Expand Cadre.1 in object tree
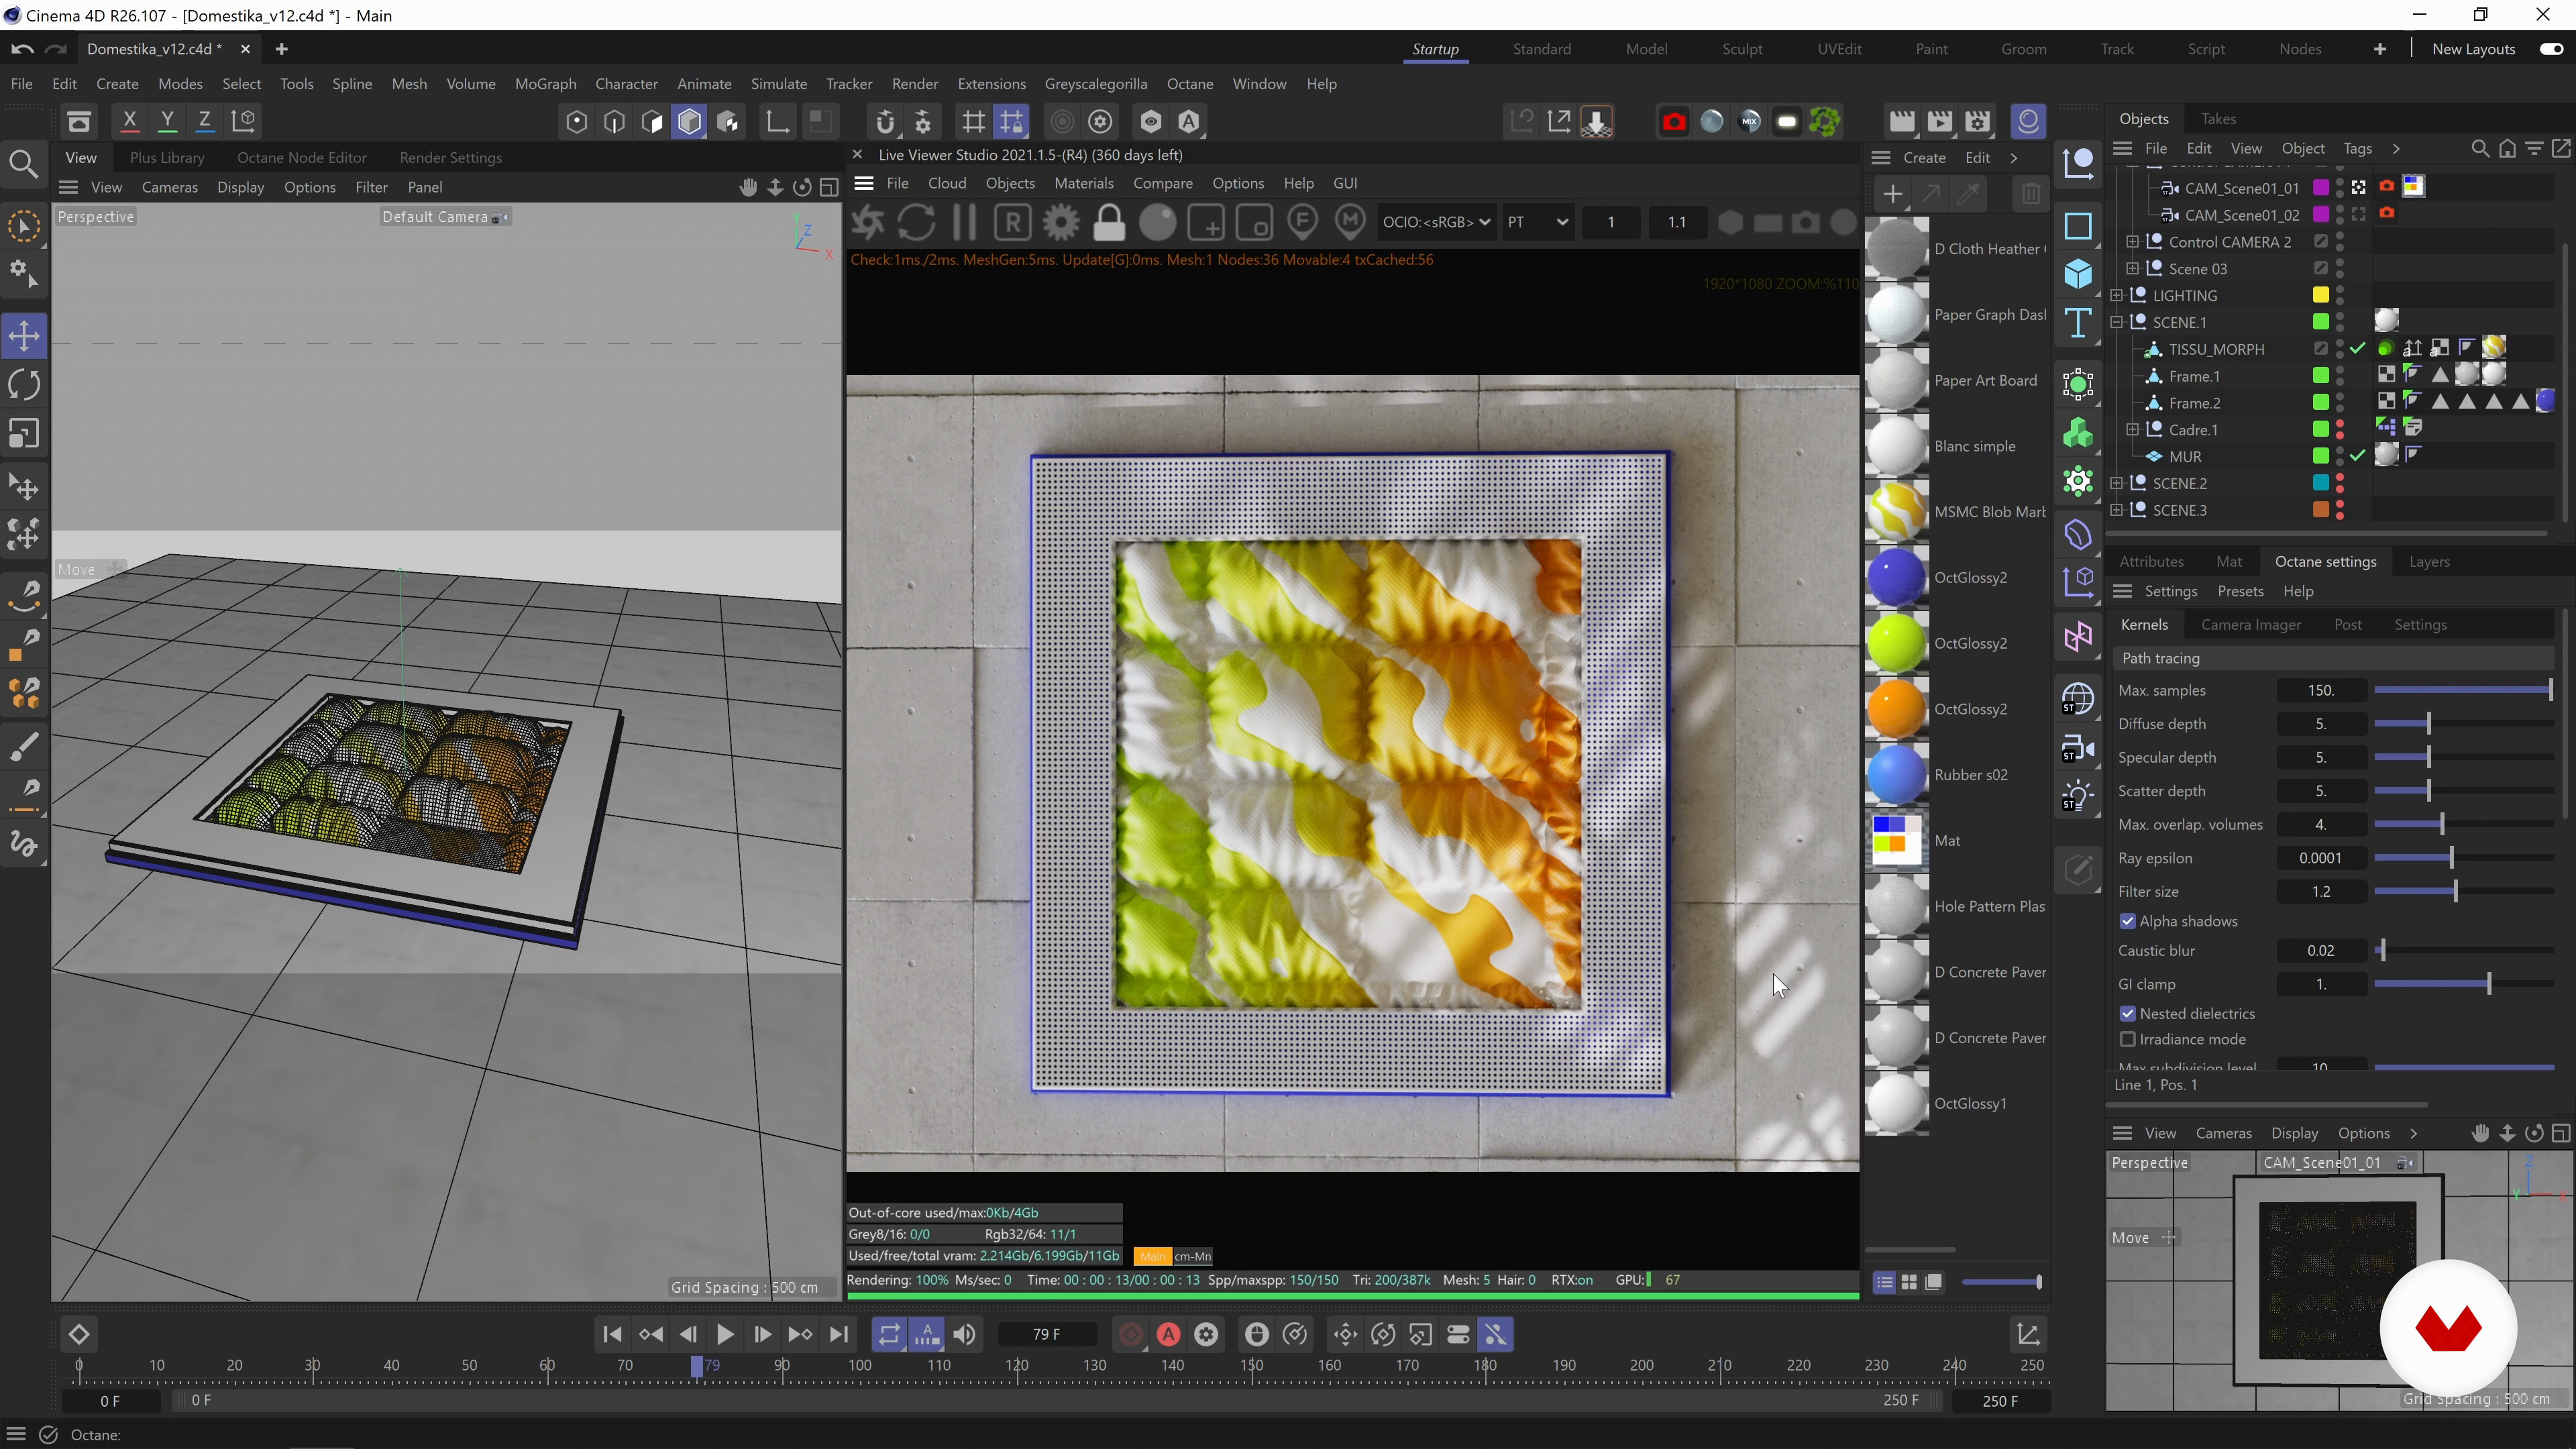Screen dimensions: 2576x1449 [x=2132, y=430]
